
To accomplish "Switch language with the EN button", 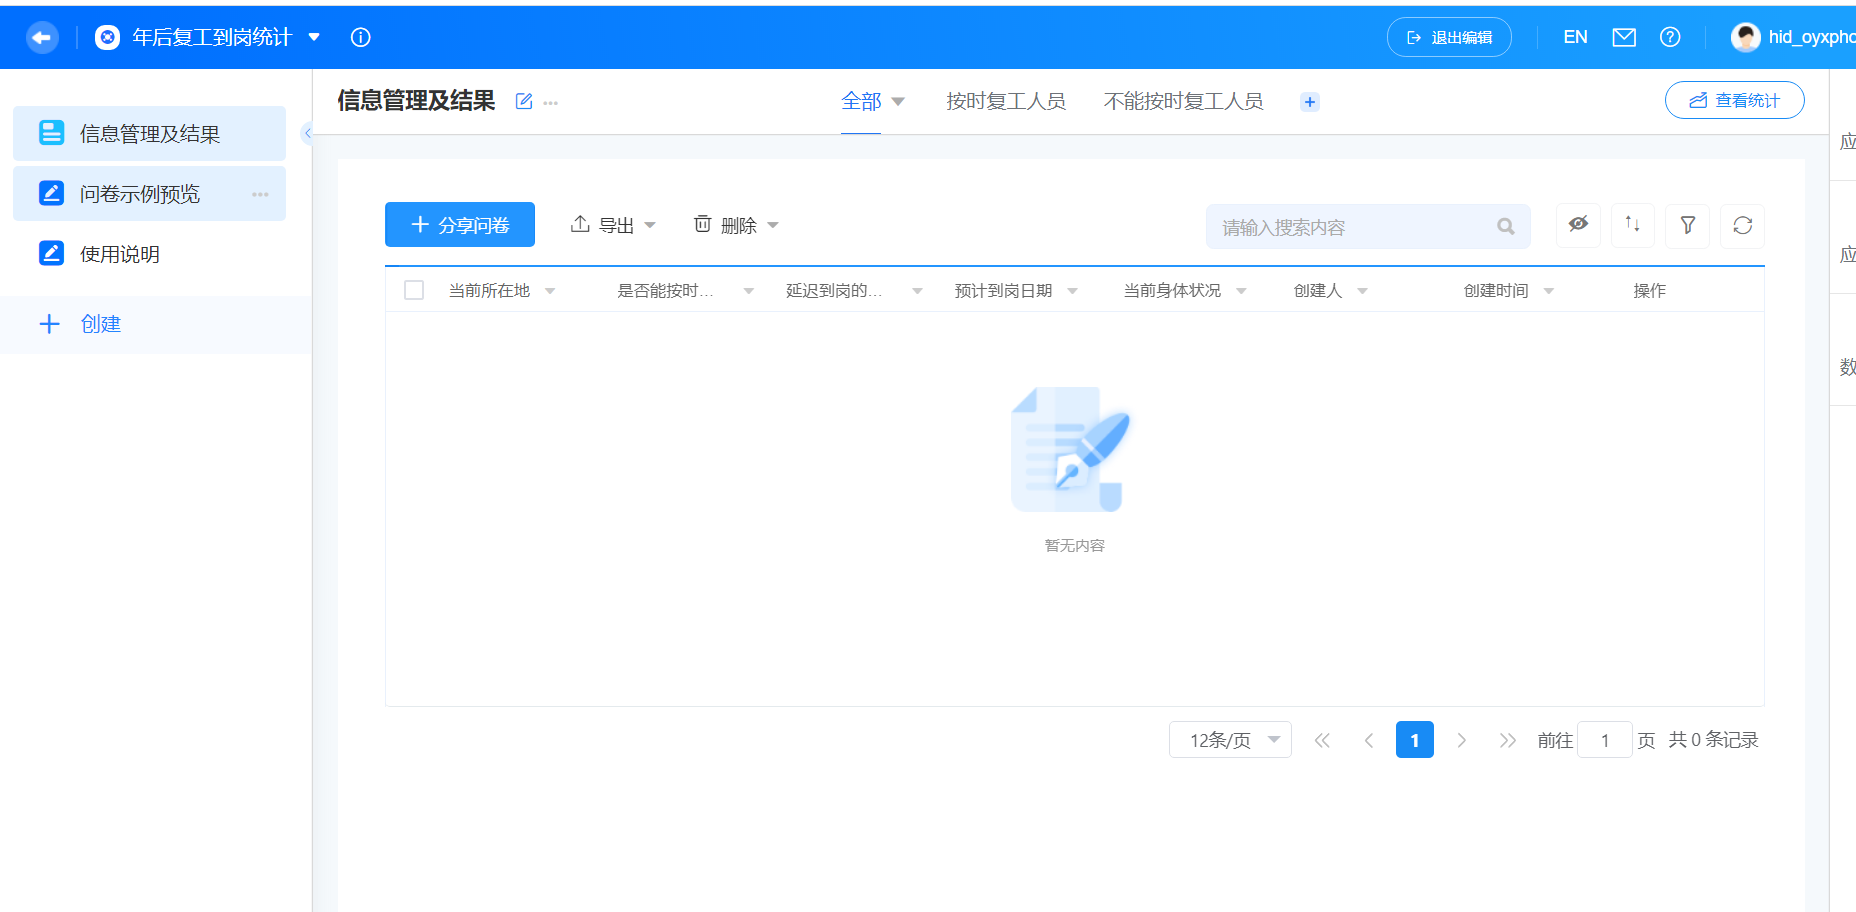I will pos(1575,37).
